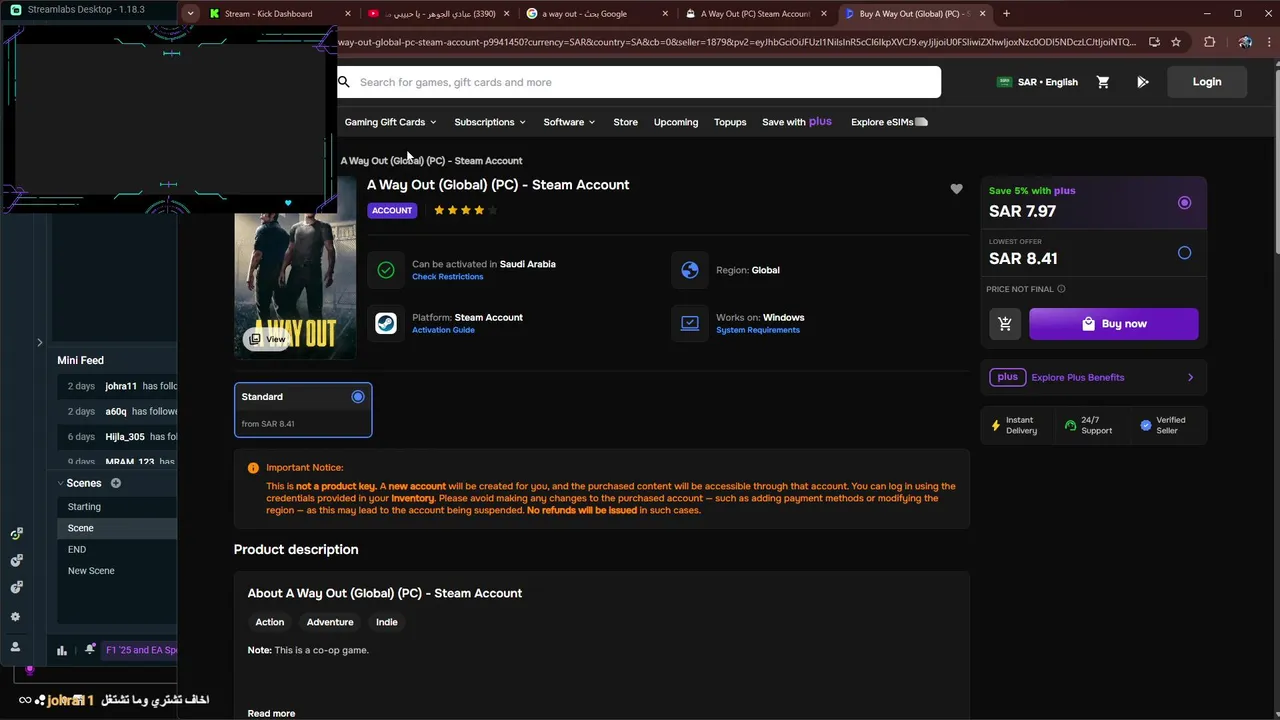1280x720 pixels.
Task: Click the purple ACCOUNT badge
Action: [x=392, y=210]
